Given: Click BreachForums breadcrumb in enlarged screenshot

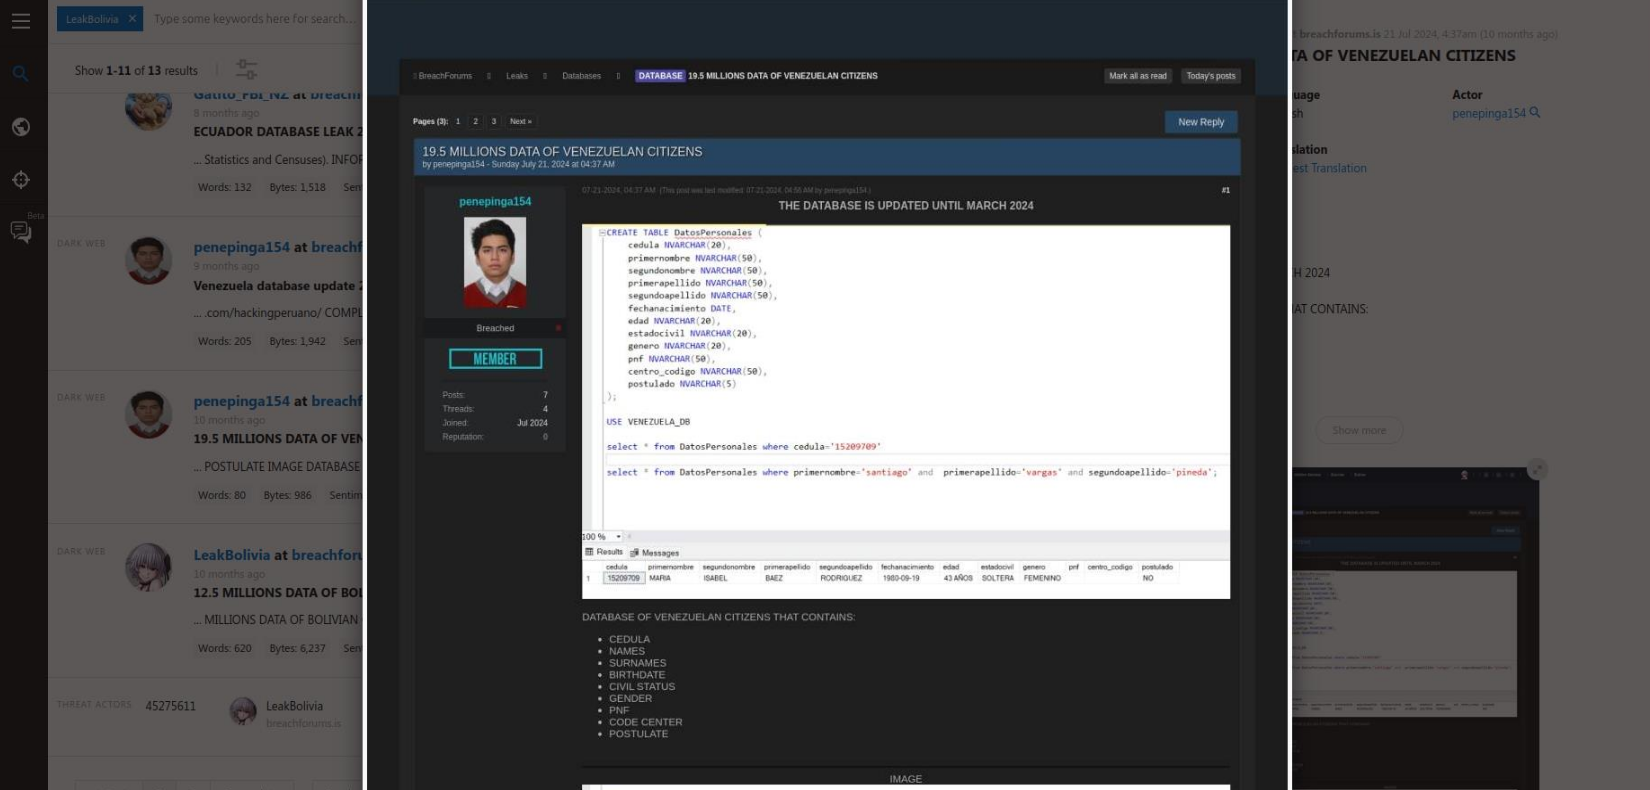Looking at the screenshot, I should pyautogui.click(x=445, y=76).
